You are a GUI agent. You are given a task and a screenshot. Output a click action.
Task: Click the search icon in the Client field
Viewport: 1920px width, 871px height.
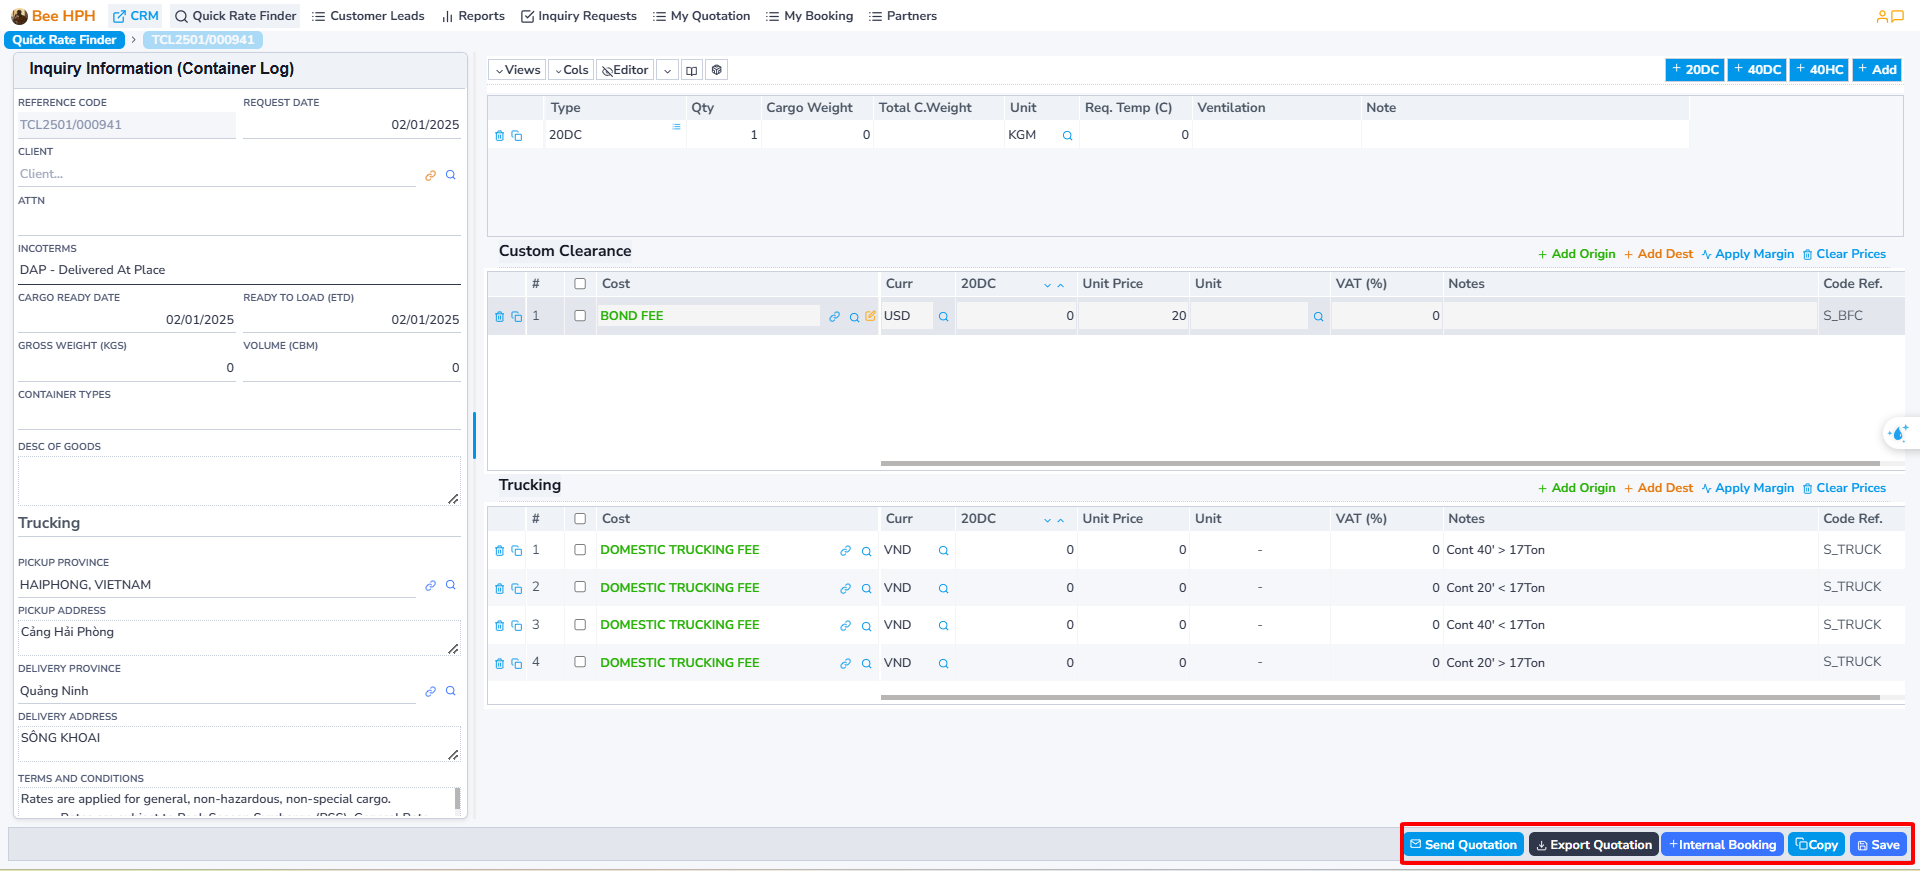pyautogui.click(x=451, y=175)
